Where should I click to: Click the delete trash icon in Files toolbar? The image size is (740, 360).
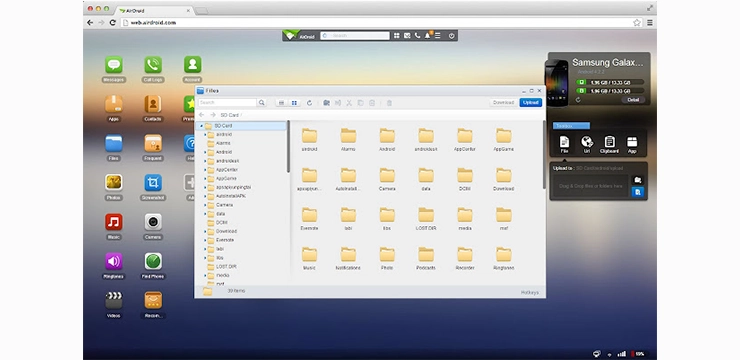(389, 103)
